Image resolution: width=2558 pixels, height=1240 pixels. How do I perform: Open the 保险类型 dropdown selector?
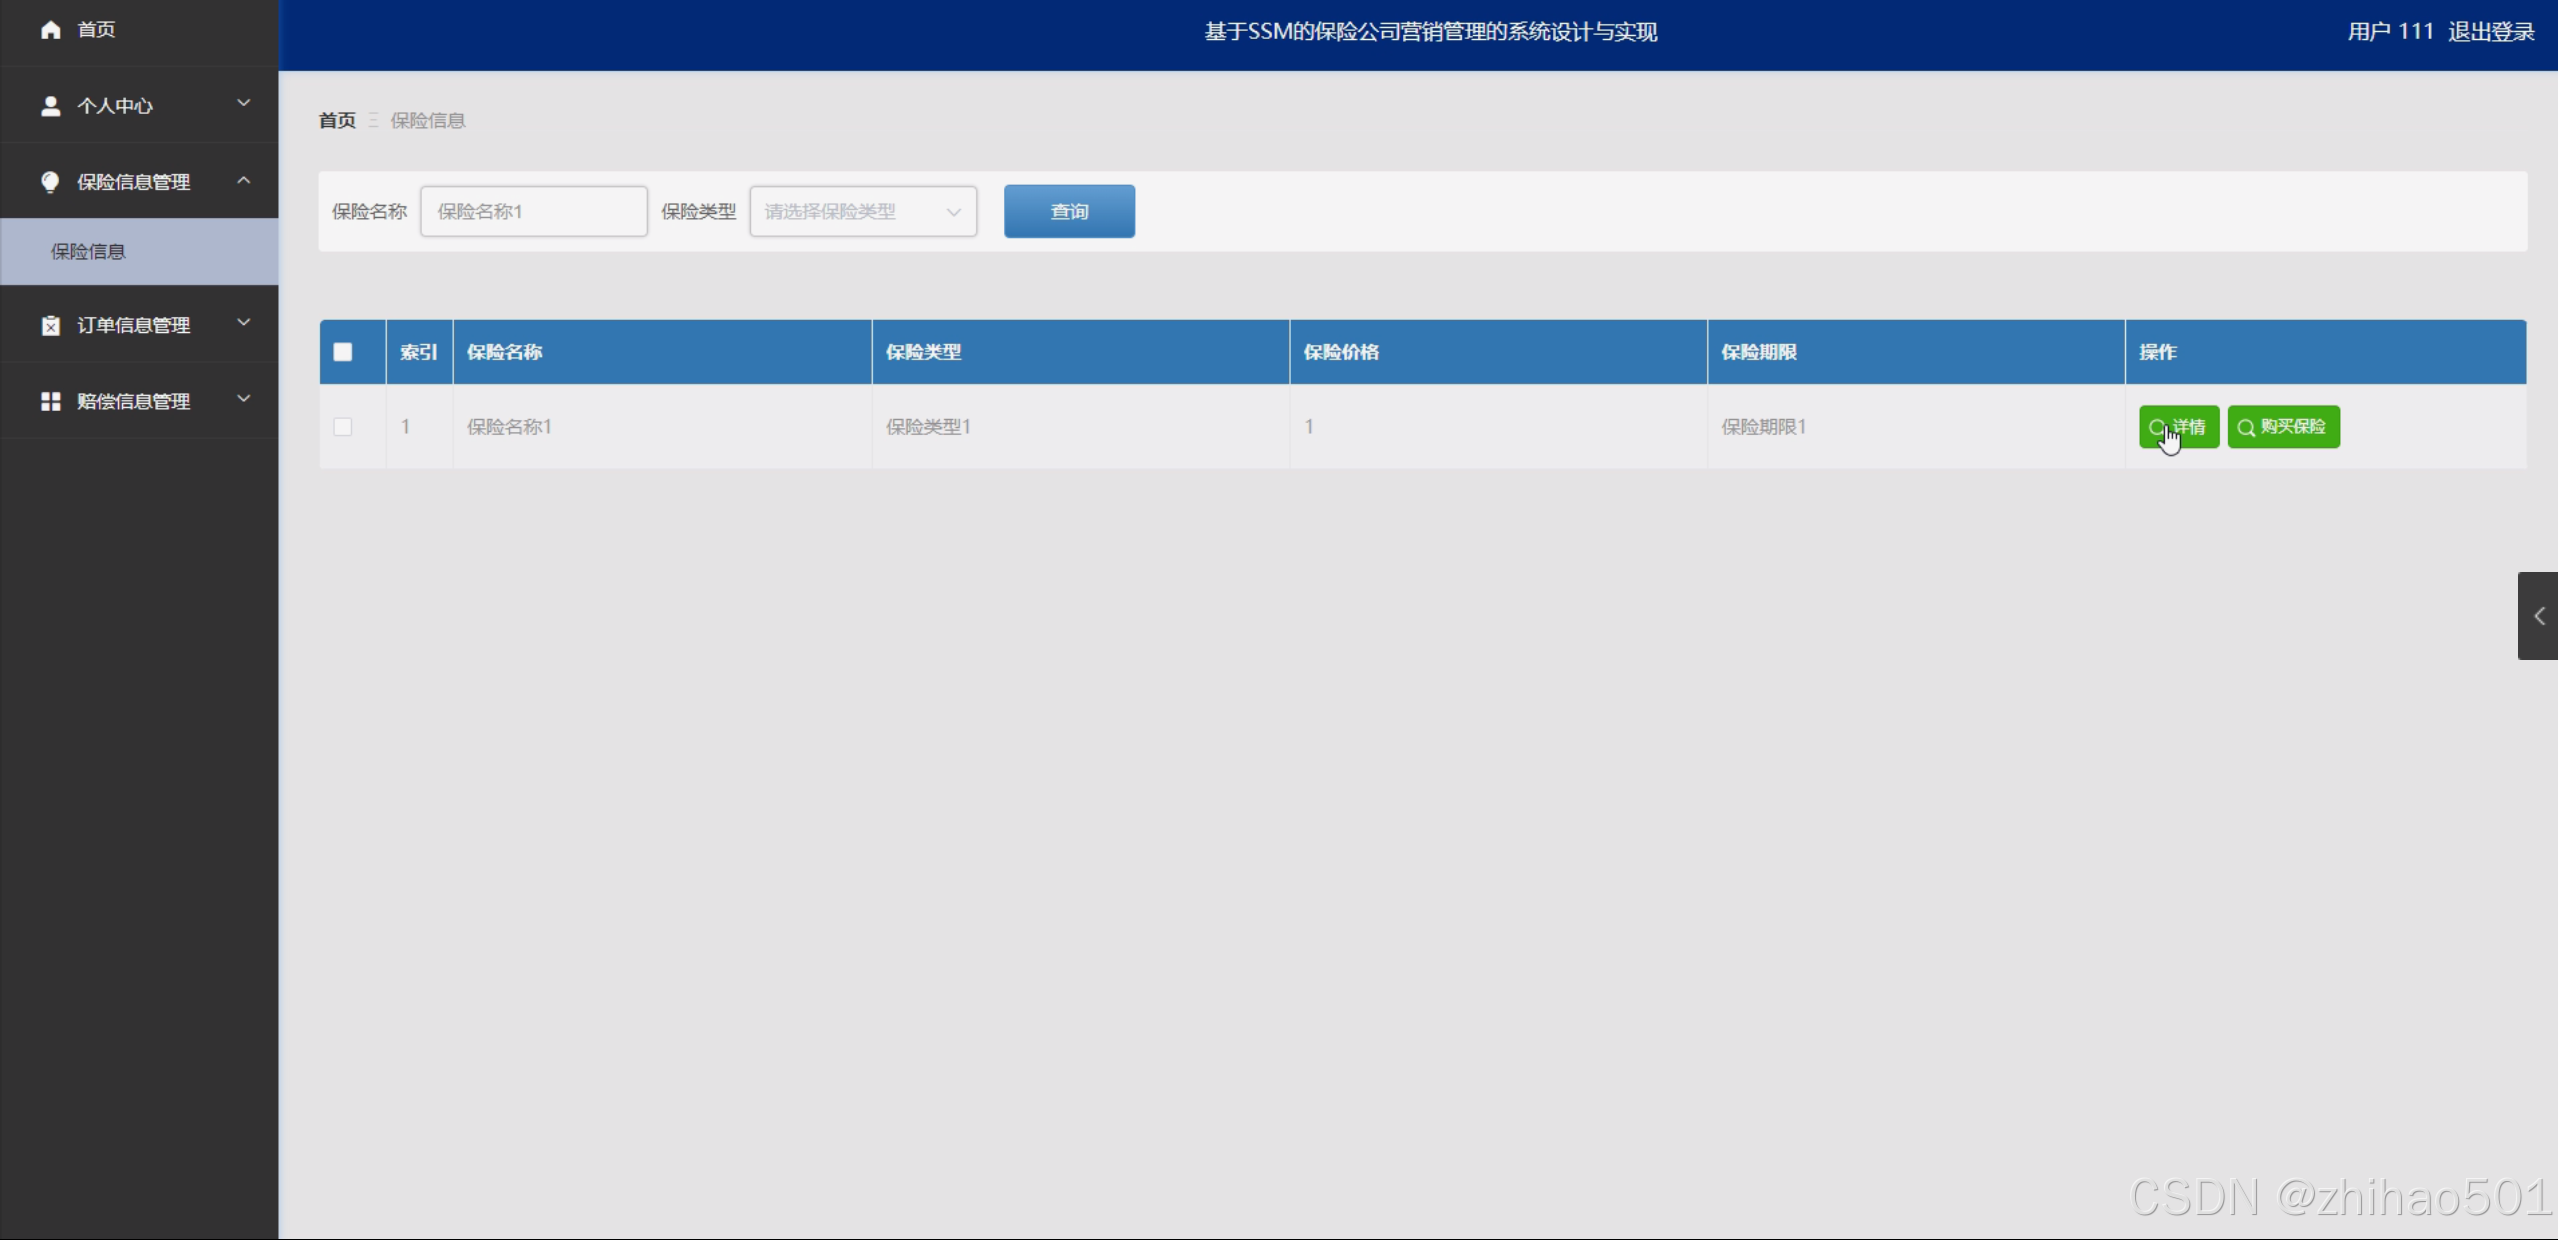pos(862,212)
